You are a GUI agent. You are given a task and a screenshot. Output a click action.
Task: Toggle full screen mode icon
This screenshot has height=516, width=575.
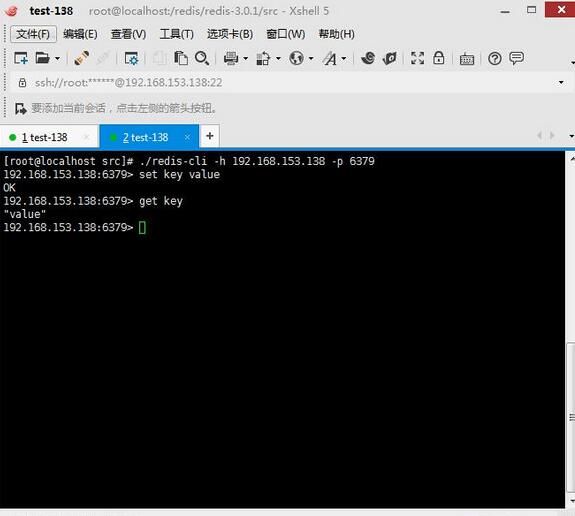(417, 58)
